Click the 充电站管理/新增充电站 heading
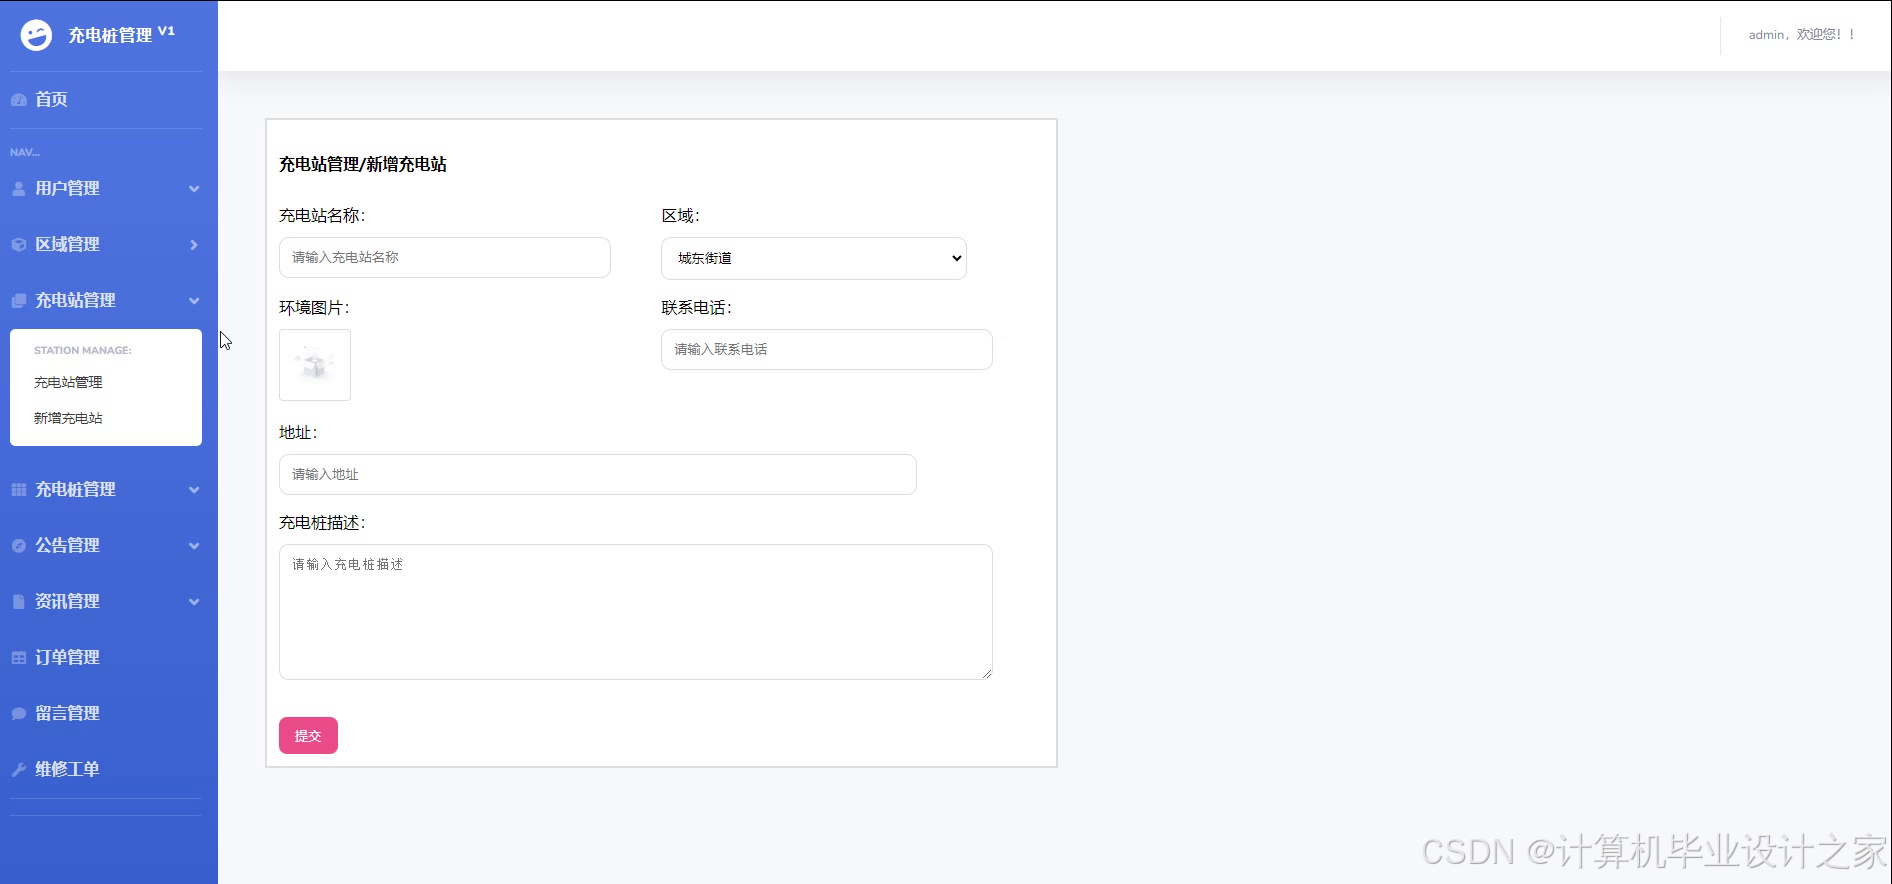This screenshot has width=1892, height=884. tap(363, 164)
